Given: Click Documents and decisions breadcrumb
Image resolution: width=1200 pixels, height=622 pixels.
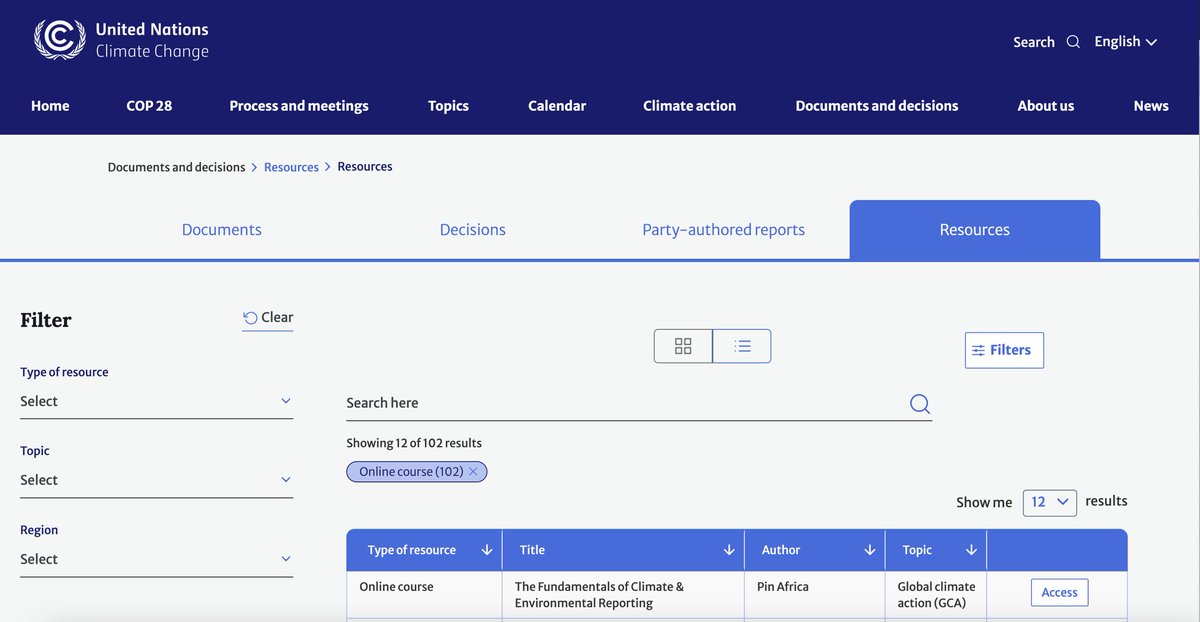Looking at the screenshot, I should tap(176, 167).
